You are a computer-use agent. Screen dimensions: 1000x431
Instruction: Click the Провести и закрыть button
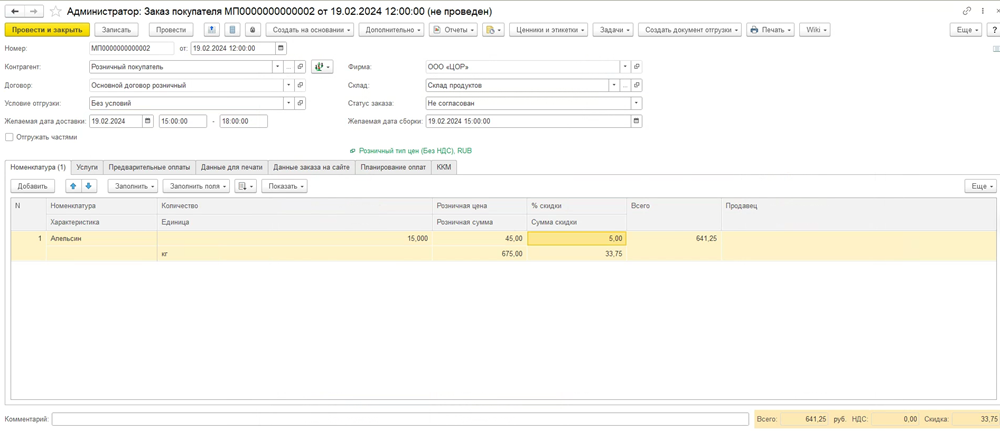pyautogui.click(x=47, y=30)
